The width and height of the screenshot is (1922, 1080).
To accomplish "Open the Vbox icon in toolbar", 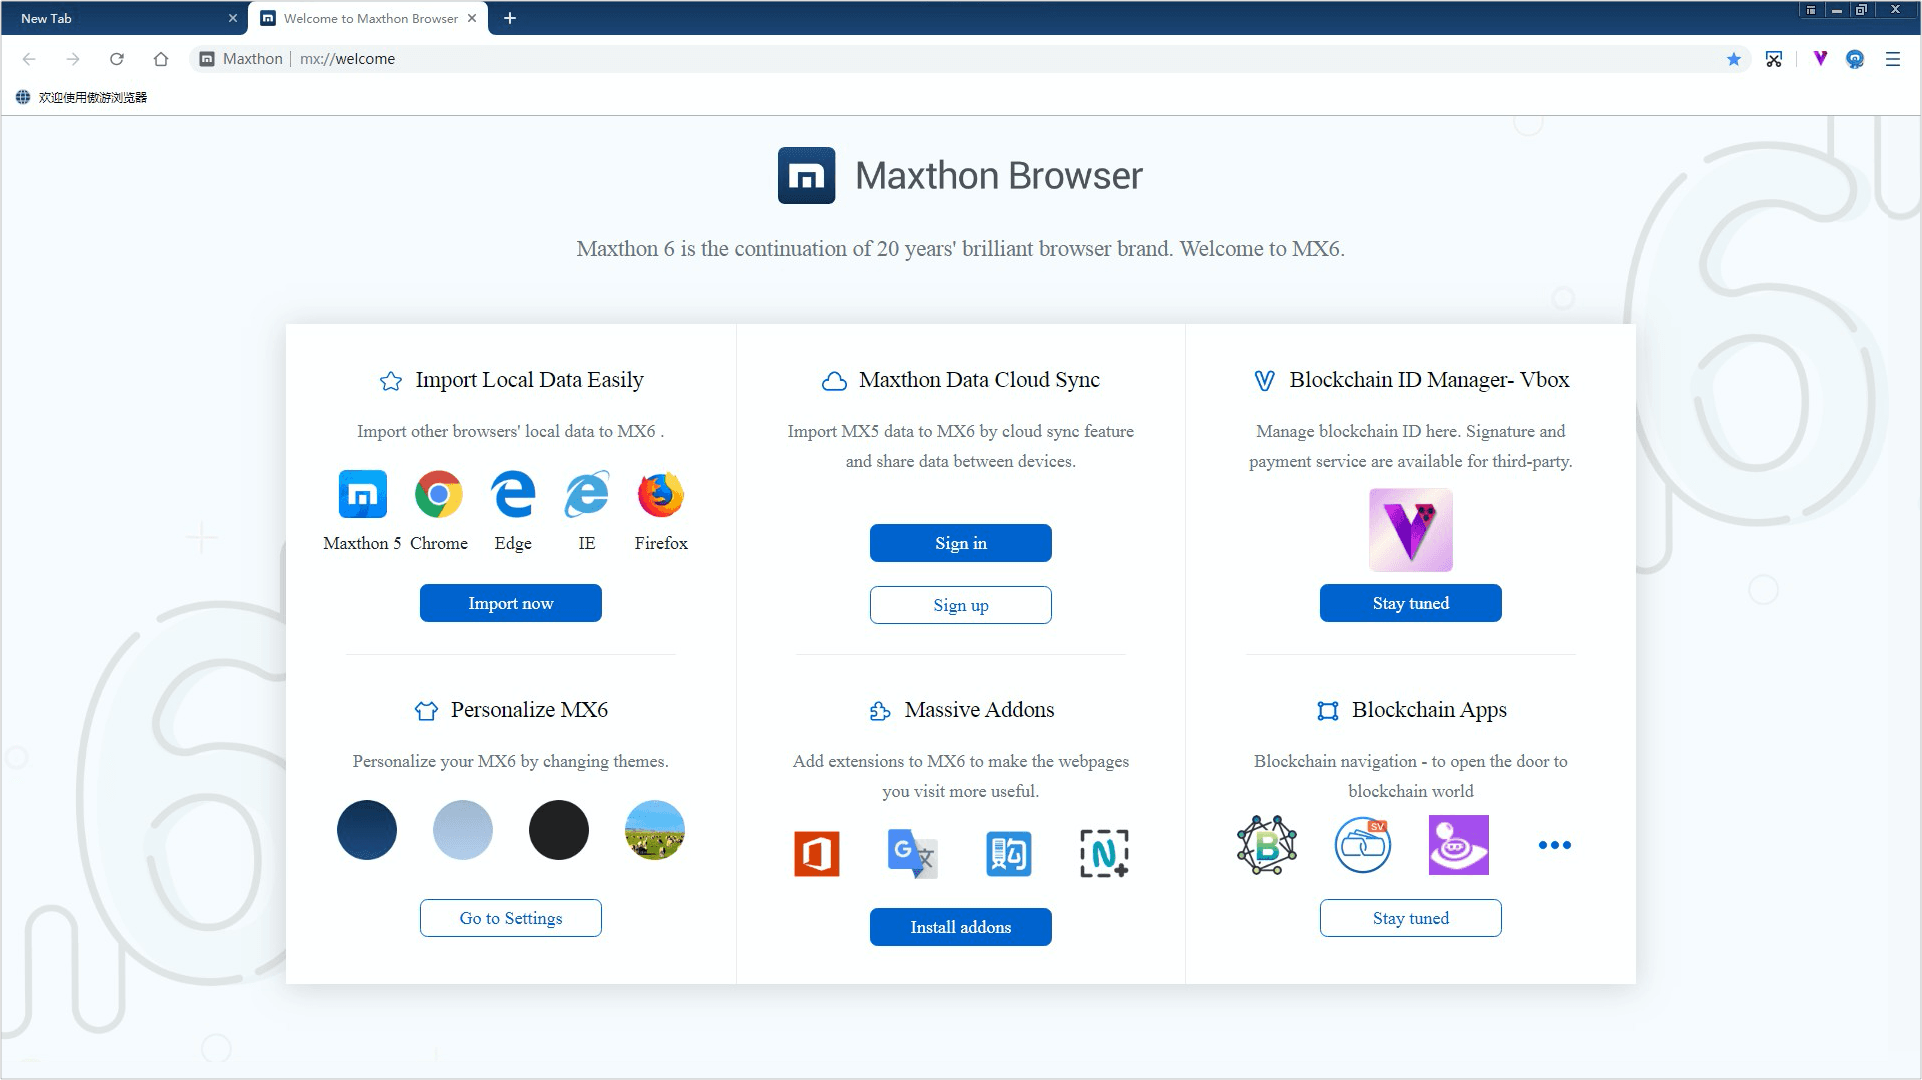I will pos(1820,59).
